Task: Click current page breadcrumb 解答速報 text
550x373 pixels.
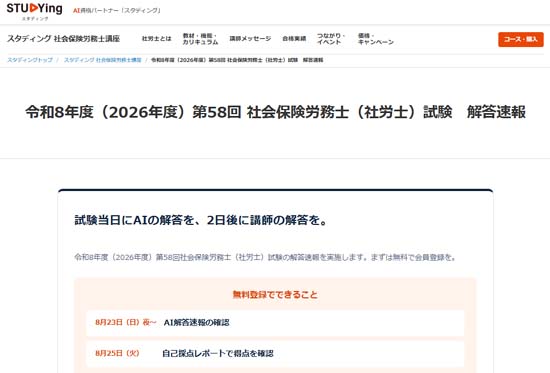Action: click(237, 60)
